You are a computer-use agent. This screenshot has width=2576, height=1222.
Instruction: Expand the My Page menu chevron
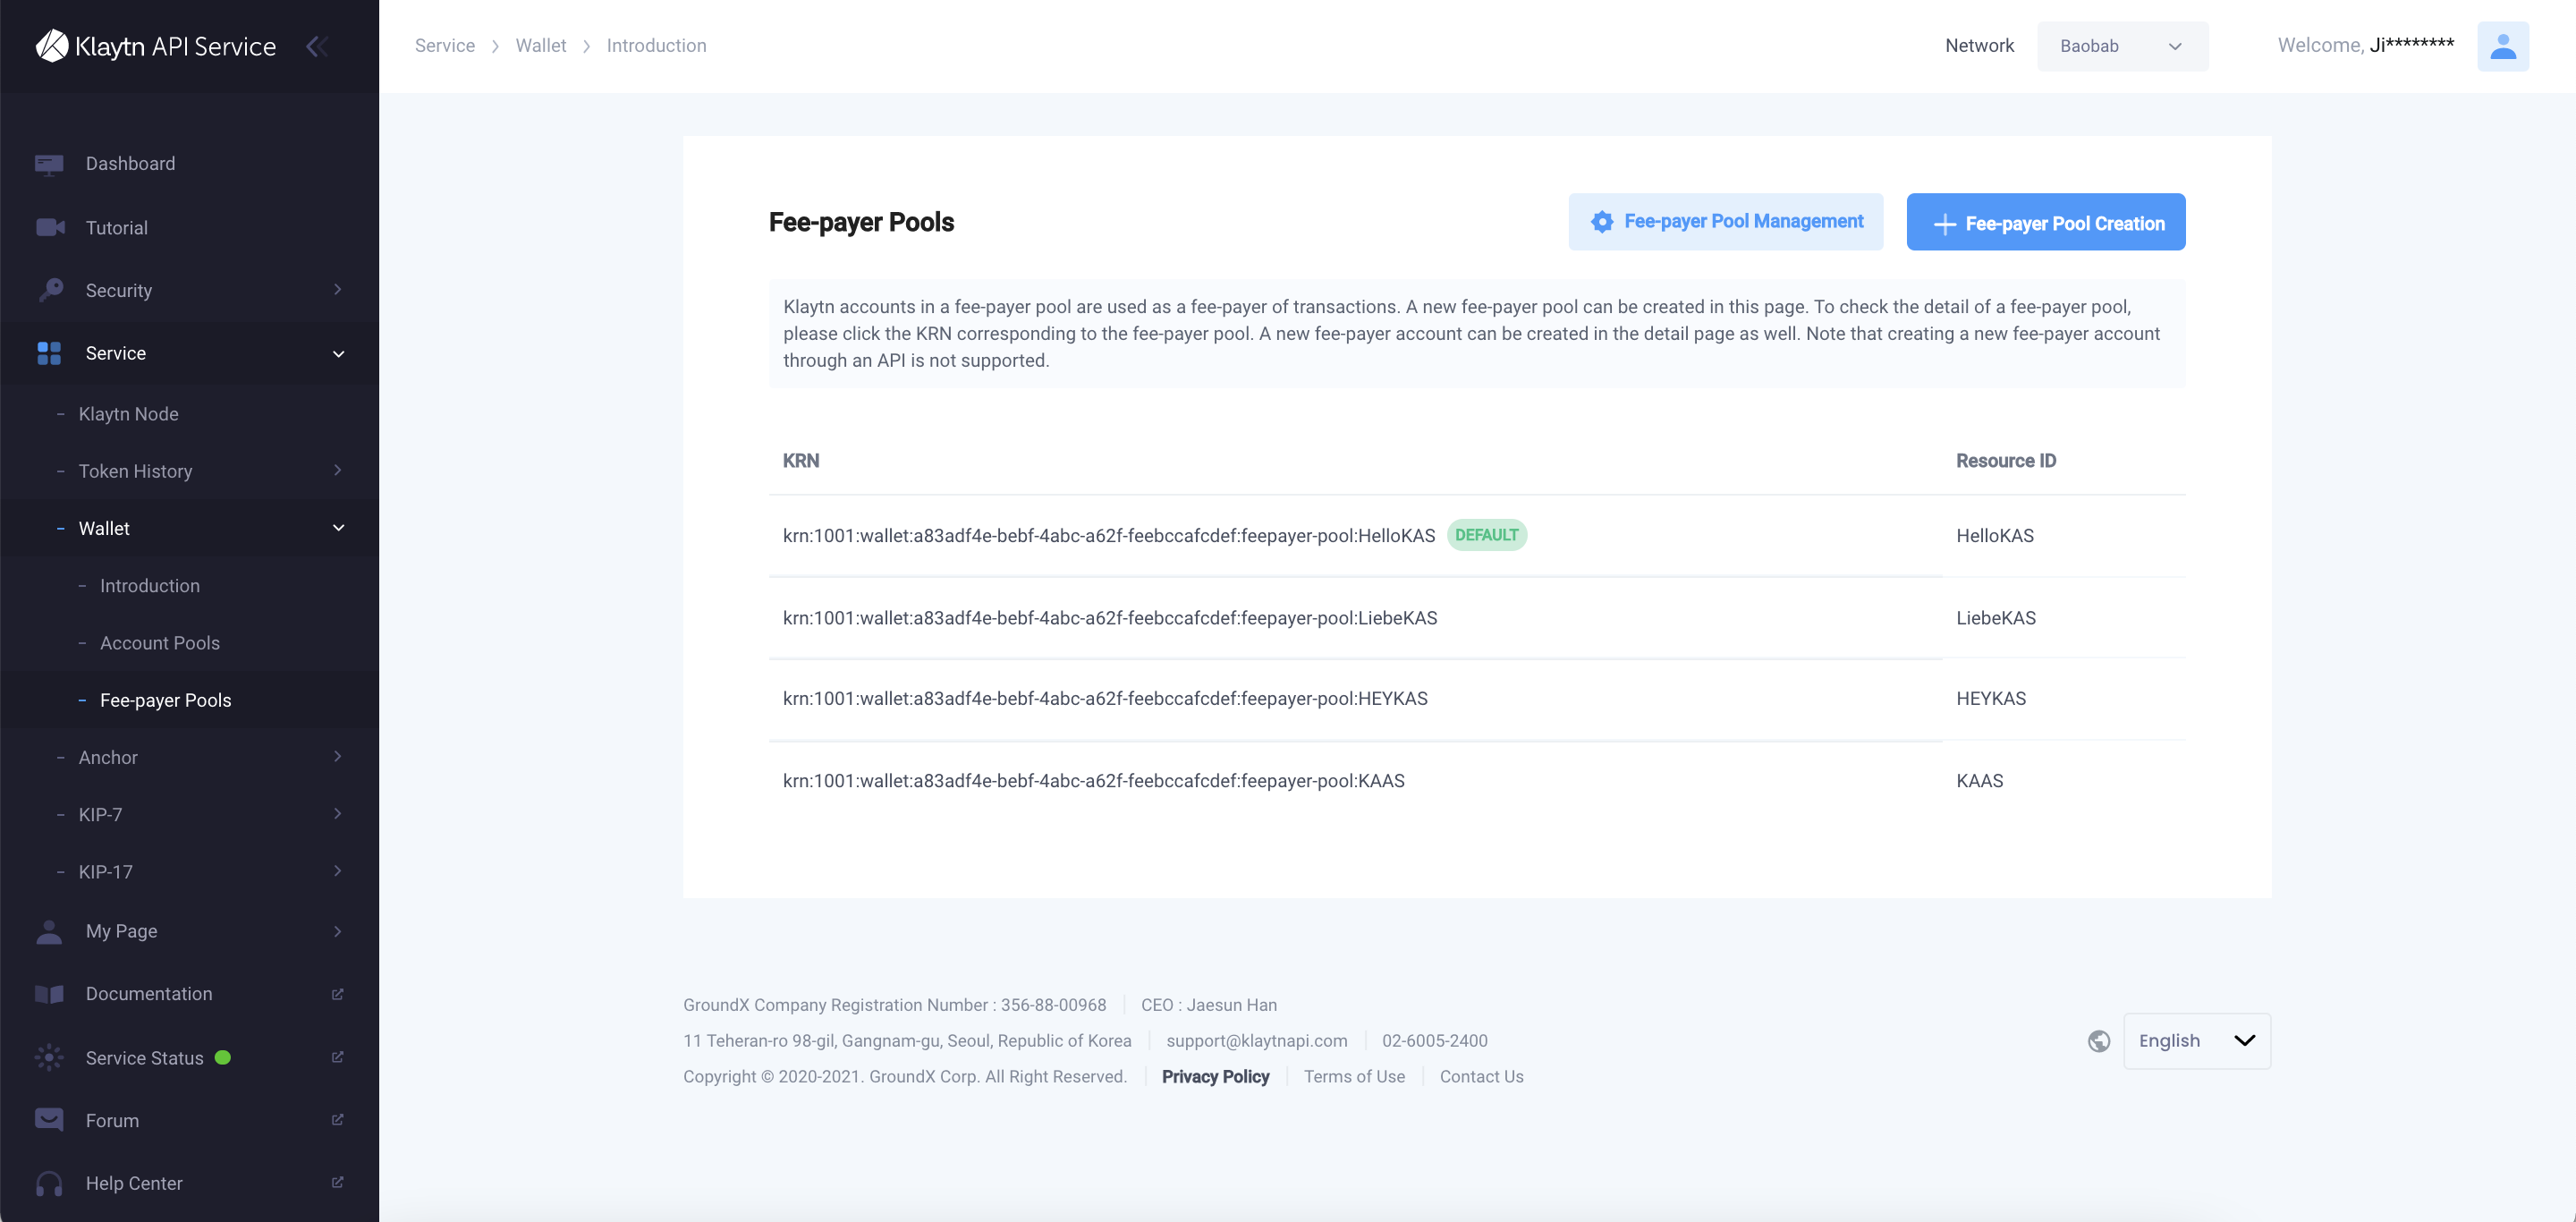click(338, 932)
